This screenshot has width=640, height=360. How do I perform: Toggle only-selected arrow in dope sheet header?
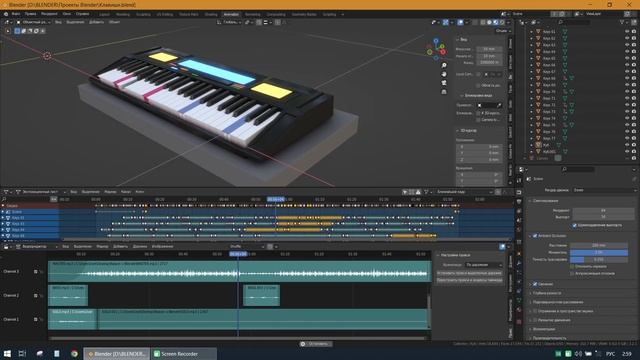click(x=405, y=192)
